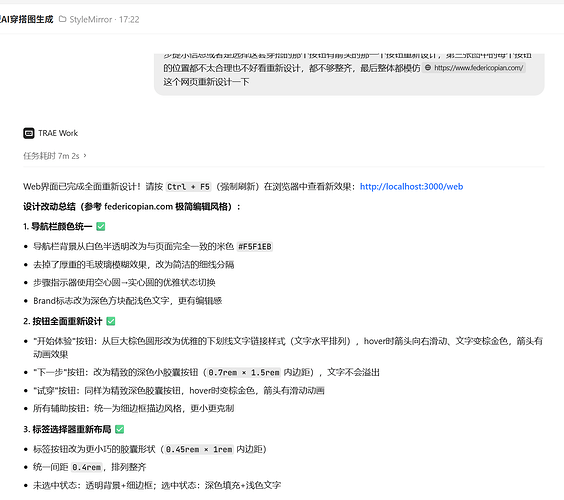Screen dimensions: 564x500
Task: Click the StyleMirror folder icon
Action: pos(63,19)
